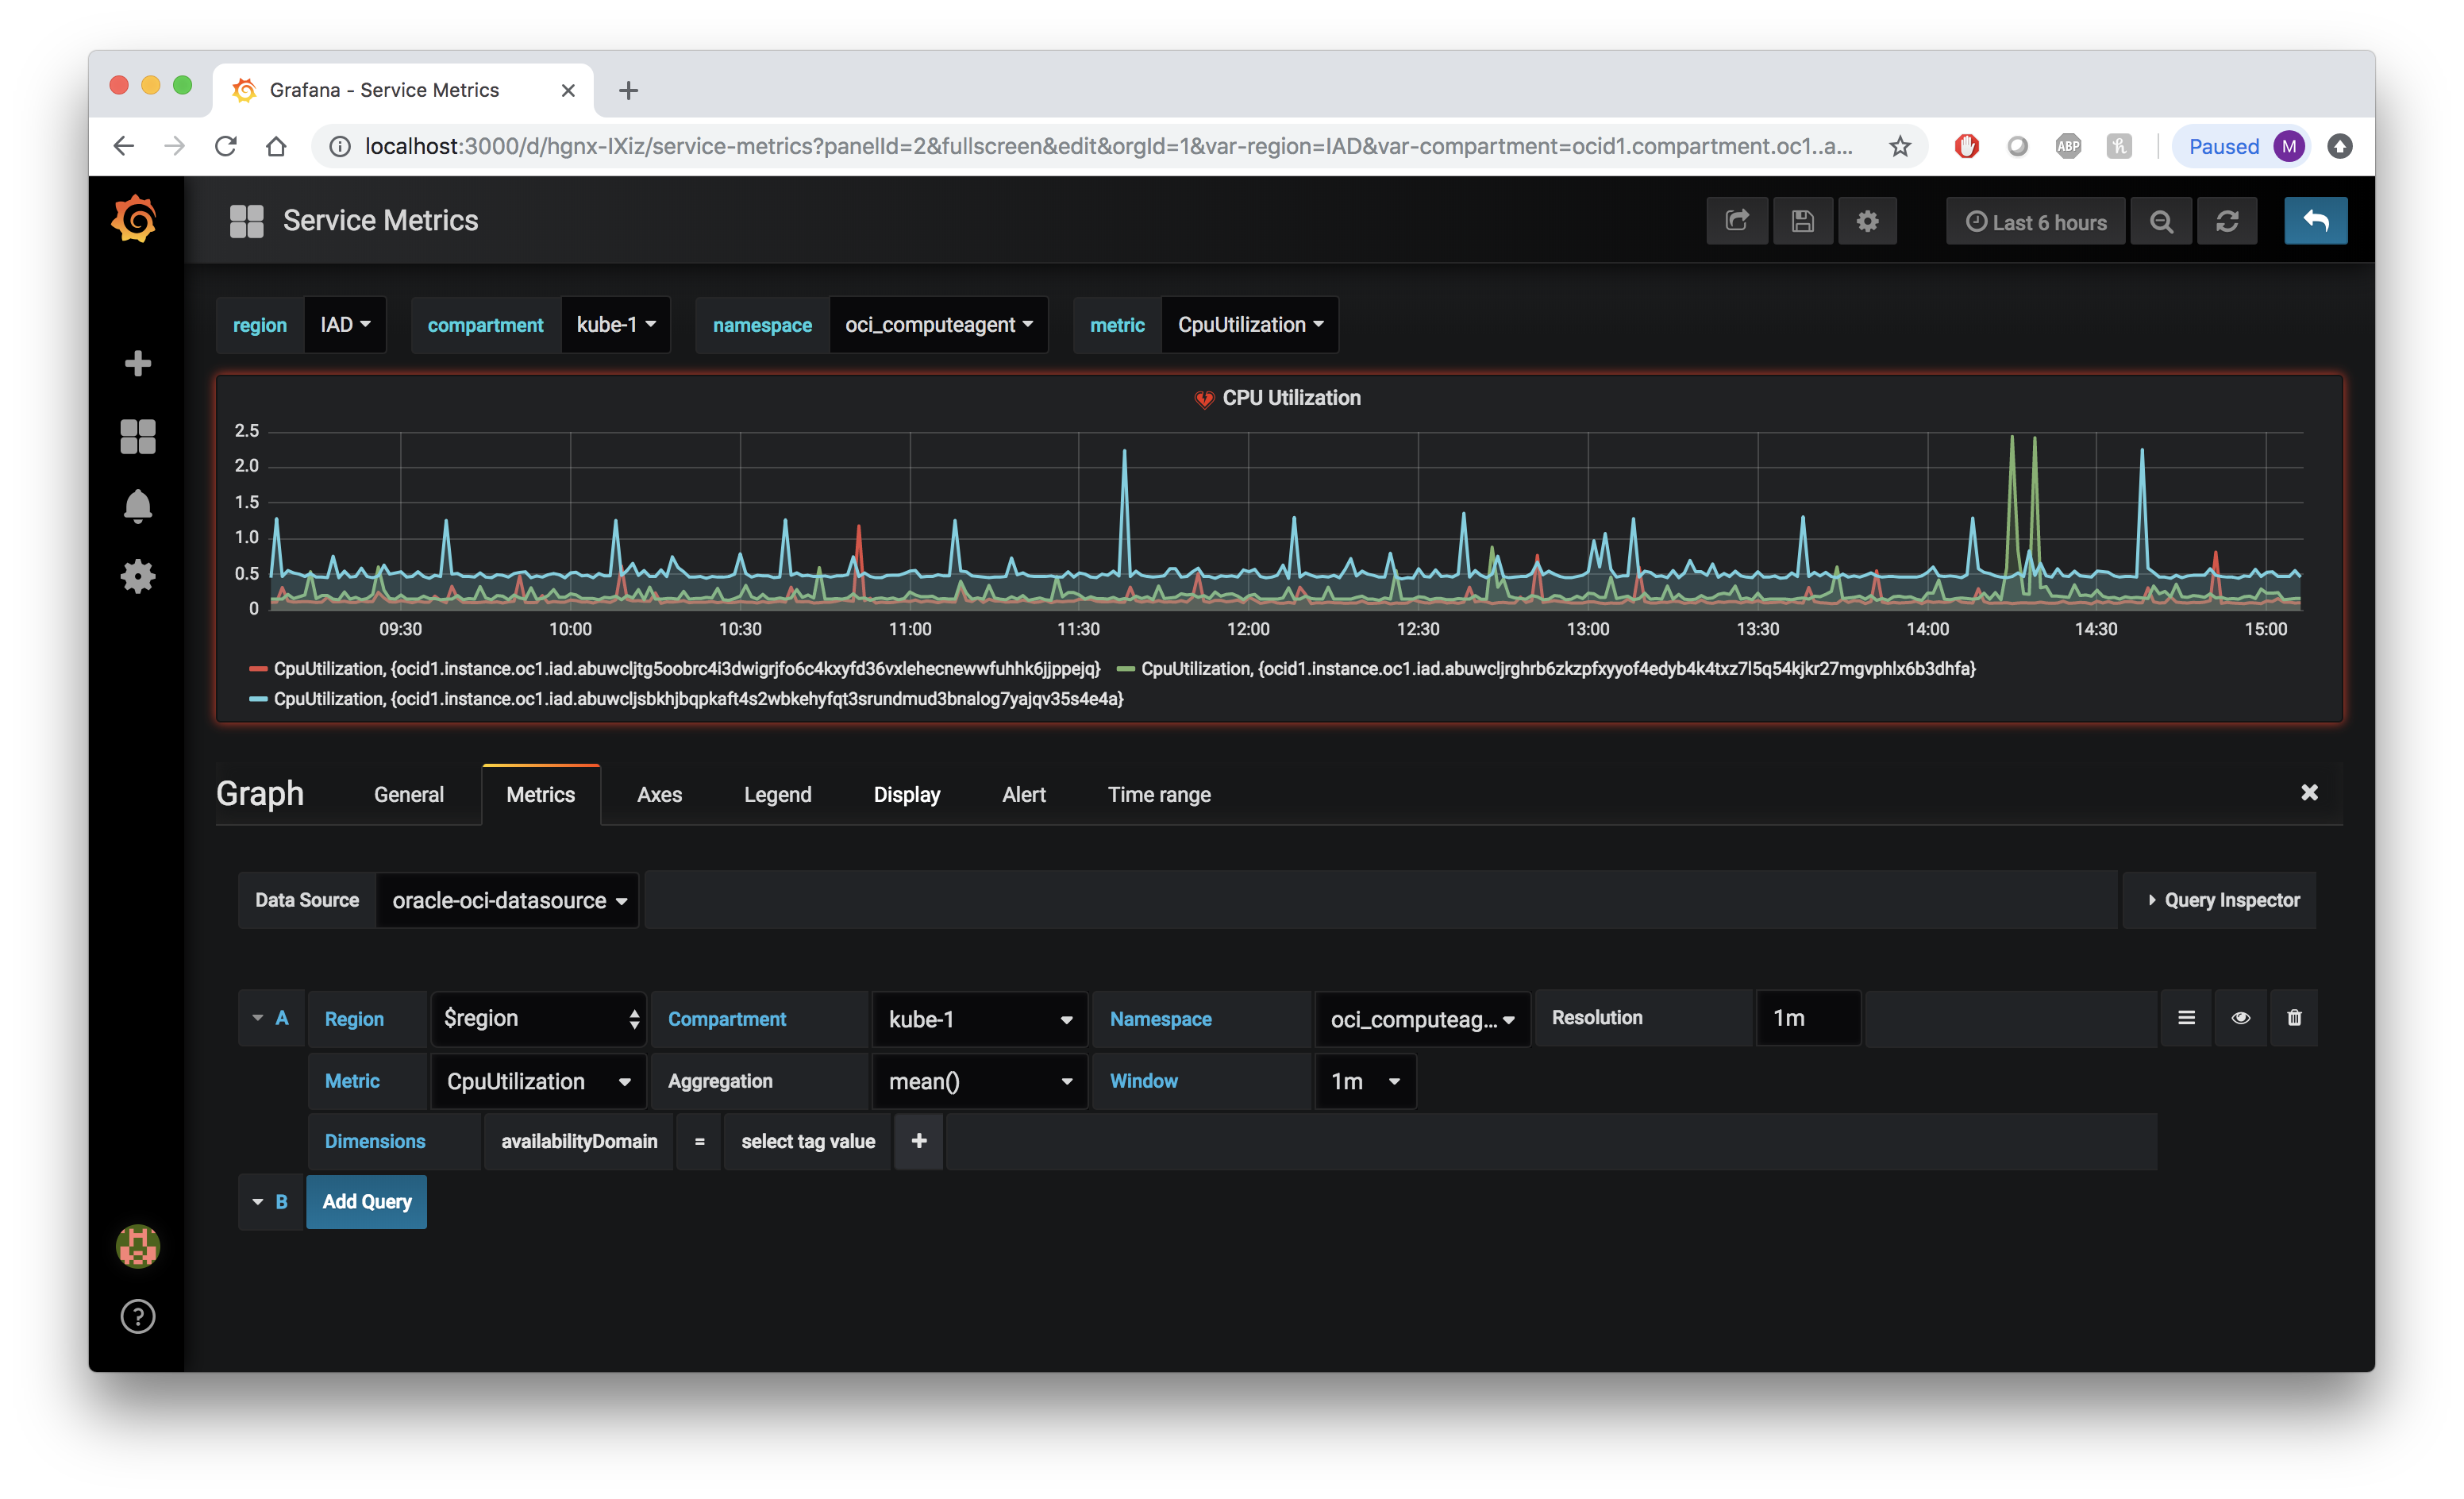Open the mean() aggregation dropdown
Viewport: 2464px width, 1499px height.
(x=979, y=1081)
